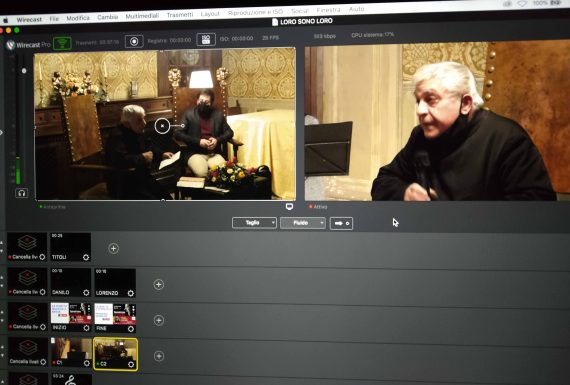The width and height of the screenshot is (570, 385).
Task: Select the treble clef audio shot
Action: click(71, 379)
